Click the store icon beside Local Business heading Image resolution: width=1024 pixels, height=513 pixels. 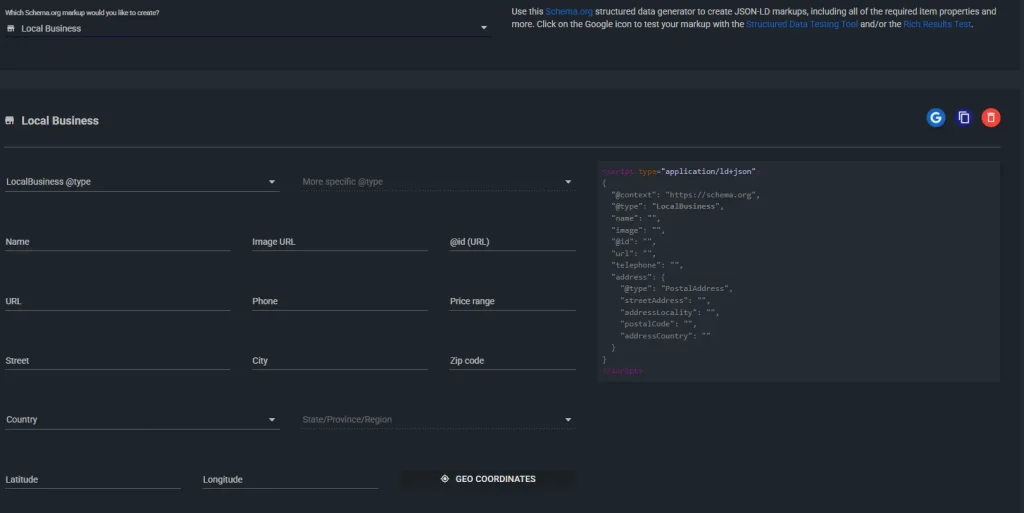(10, 121)
